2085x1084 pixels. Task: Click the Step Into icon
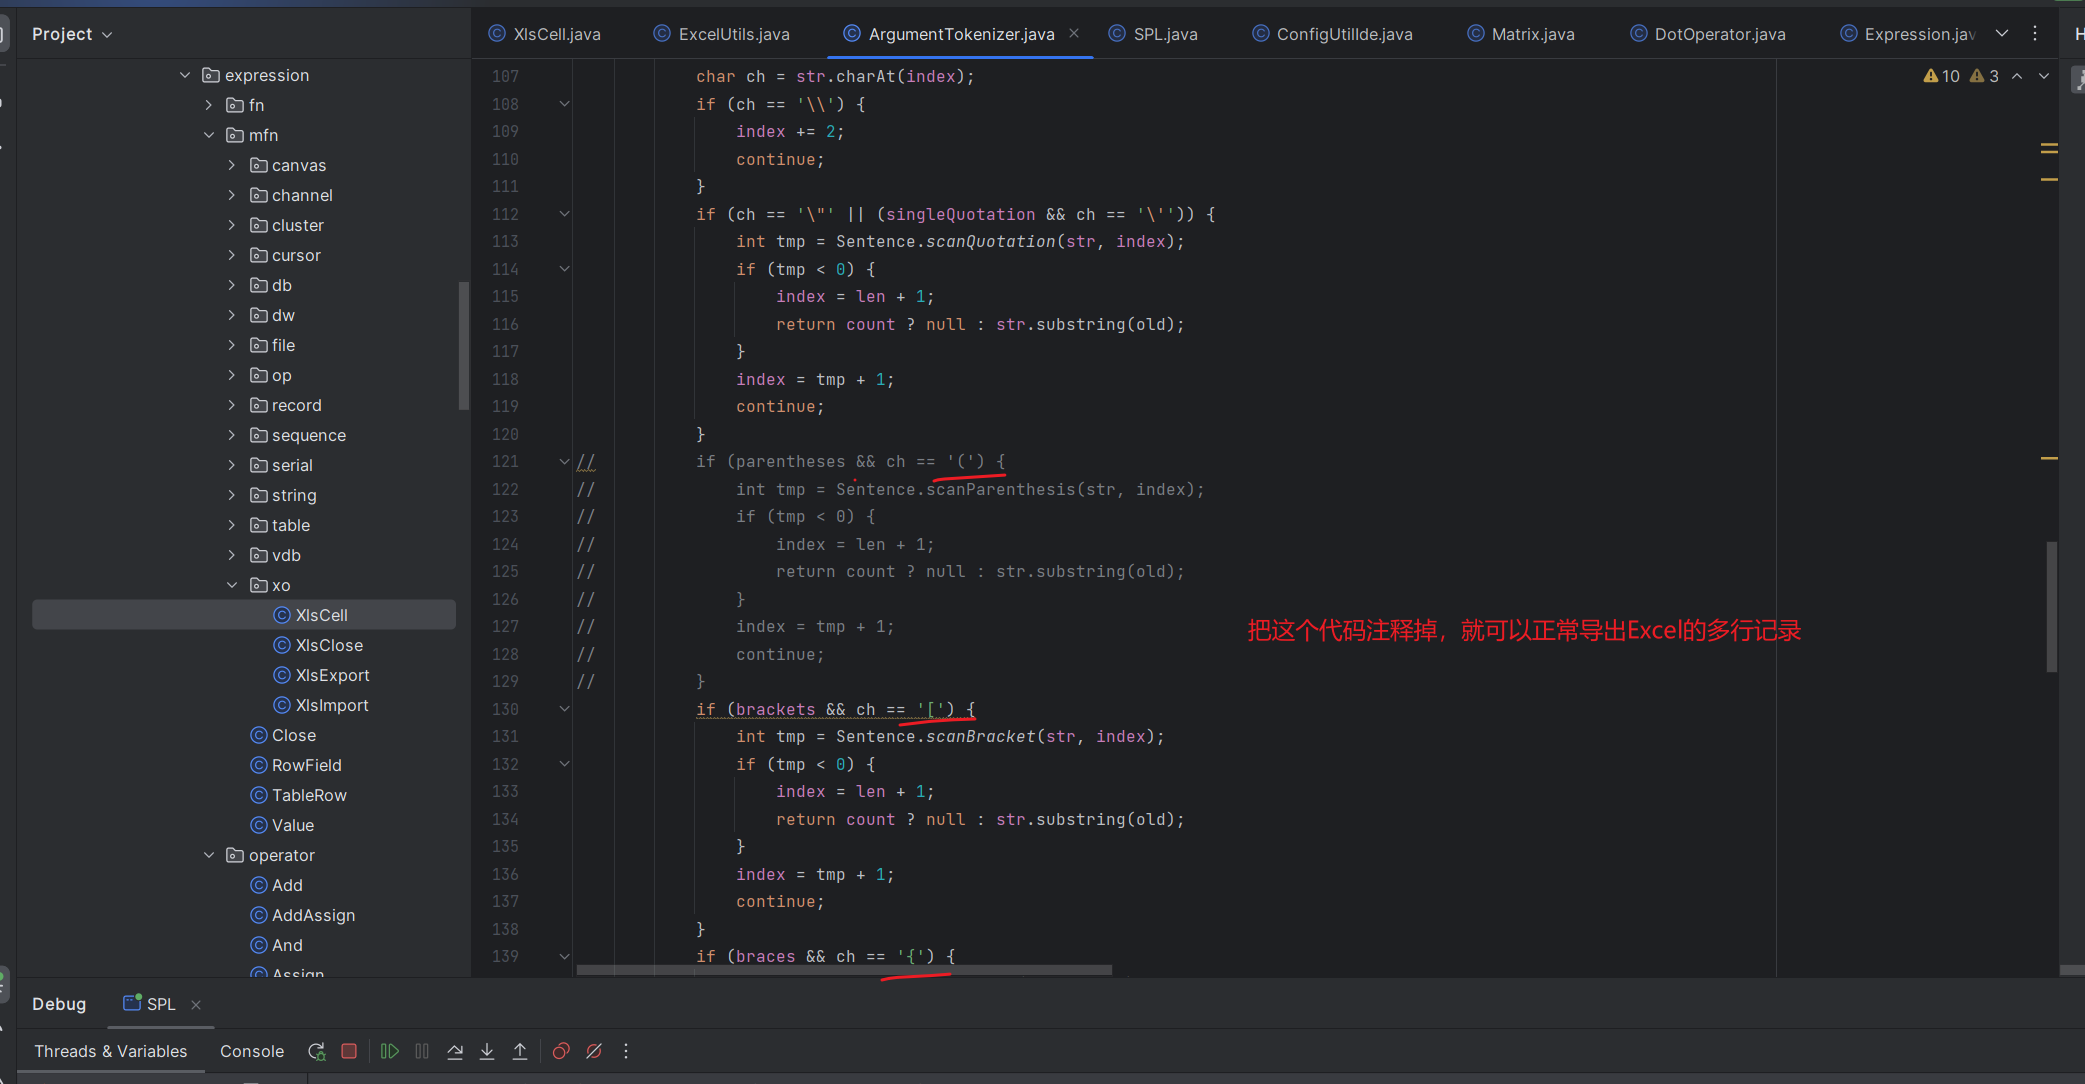tap(487, 1051)
